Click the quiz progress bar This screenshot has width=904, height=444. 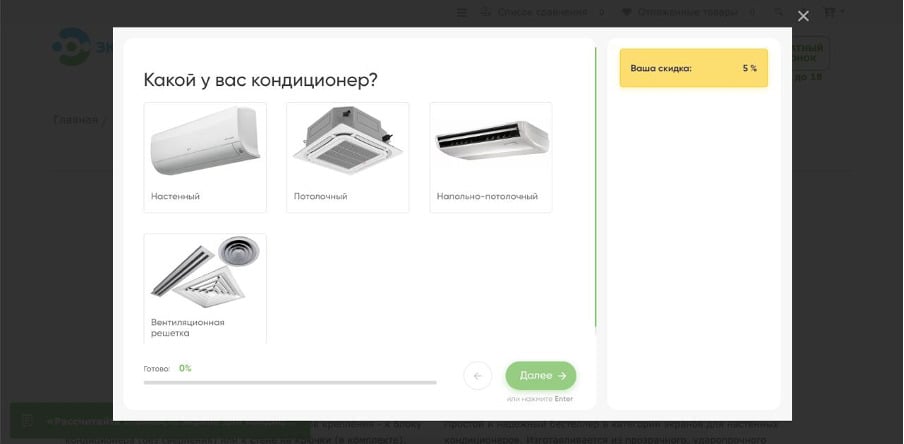[x=290, y=382]
